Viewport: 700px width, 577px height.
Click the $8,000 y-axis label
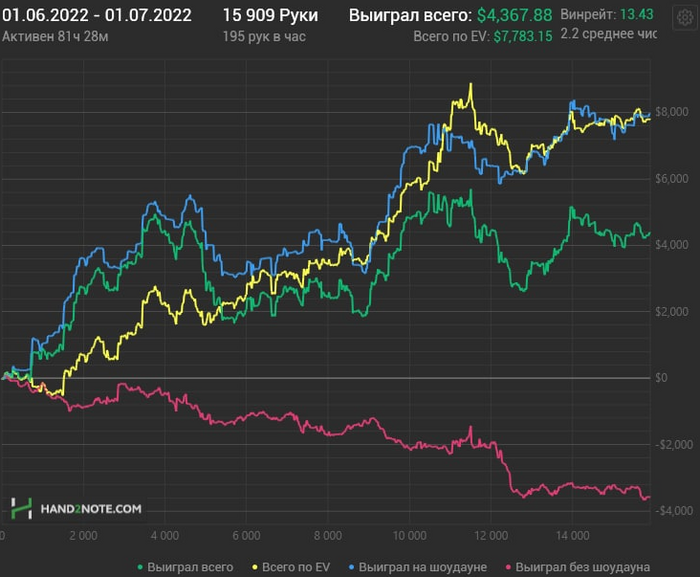672,112
